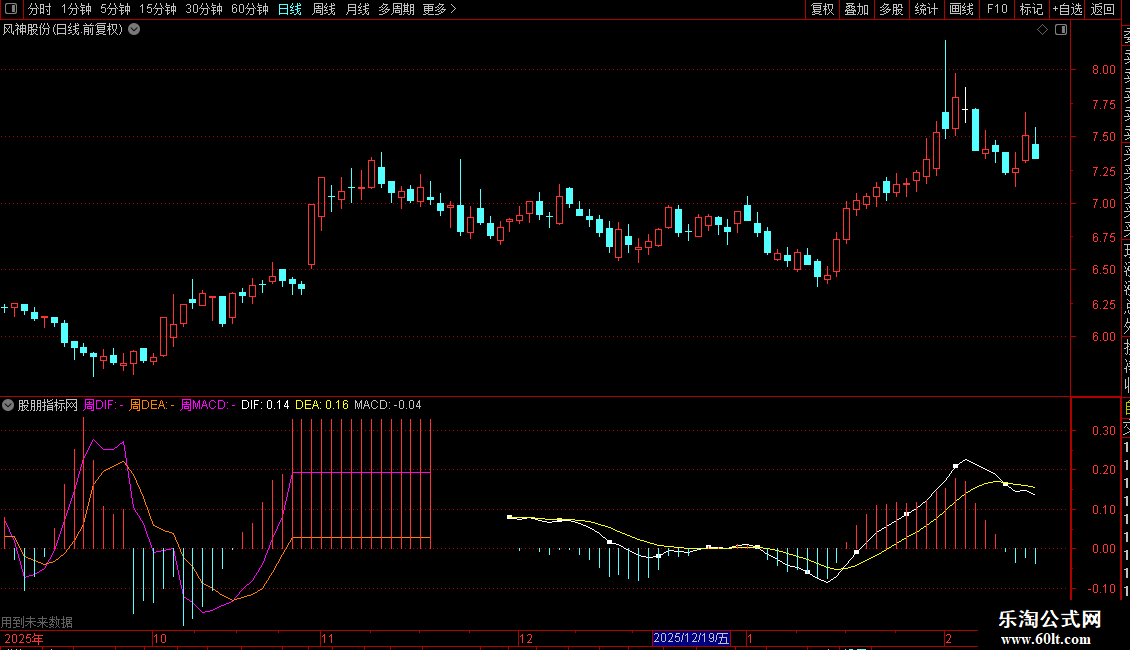Open 统计 statistics view
Image resolution: width=1130 pixels, height=650 pixels.
[926, 9]
